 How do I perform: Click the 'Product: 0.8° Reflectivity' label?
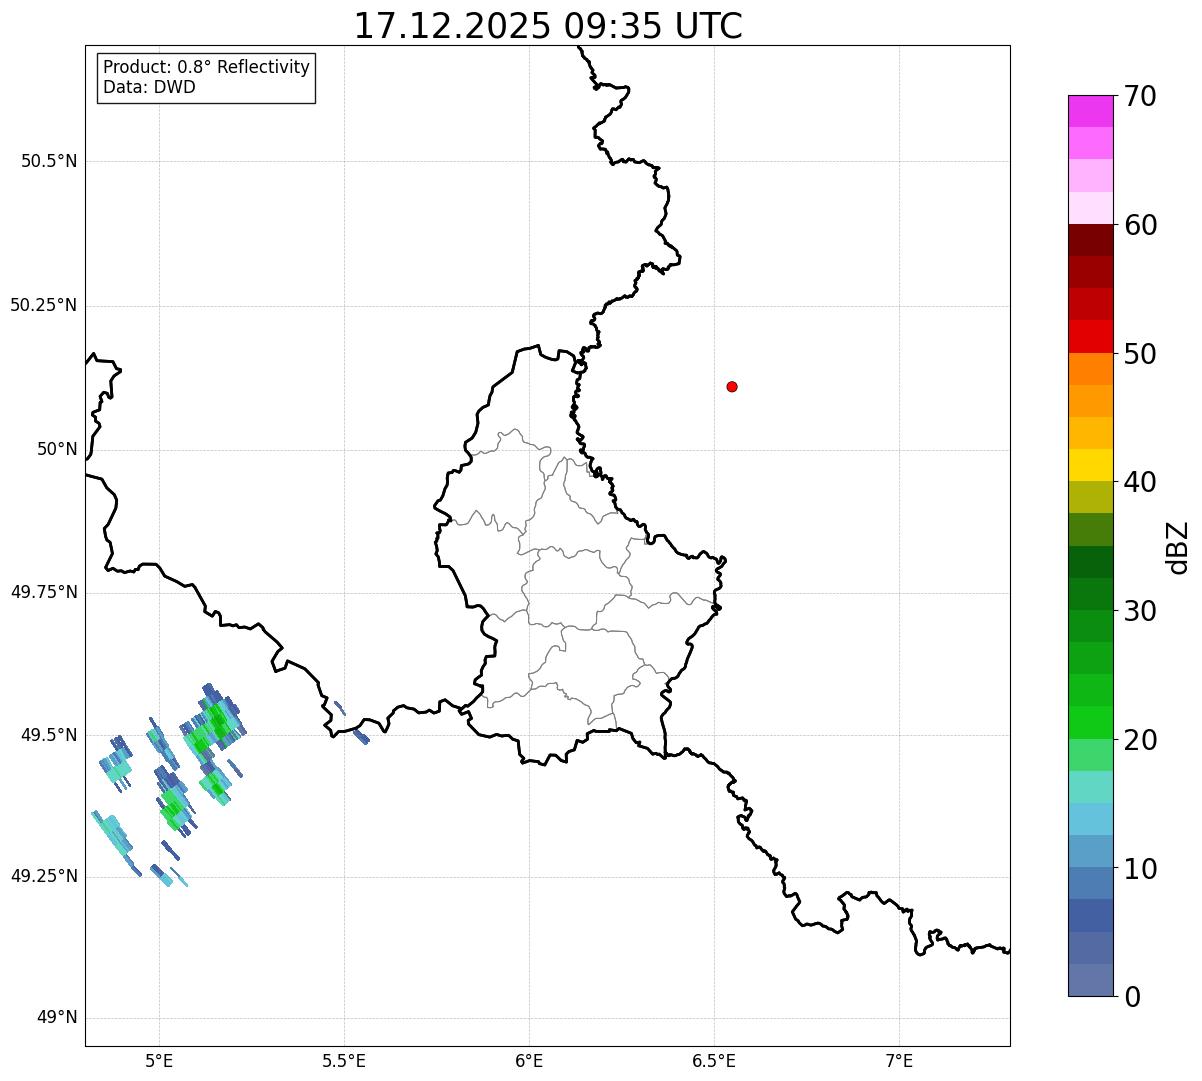pyautogui.click(x=207, y=67)
